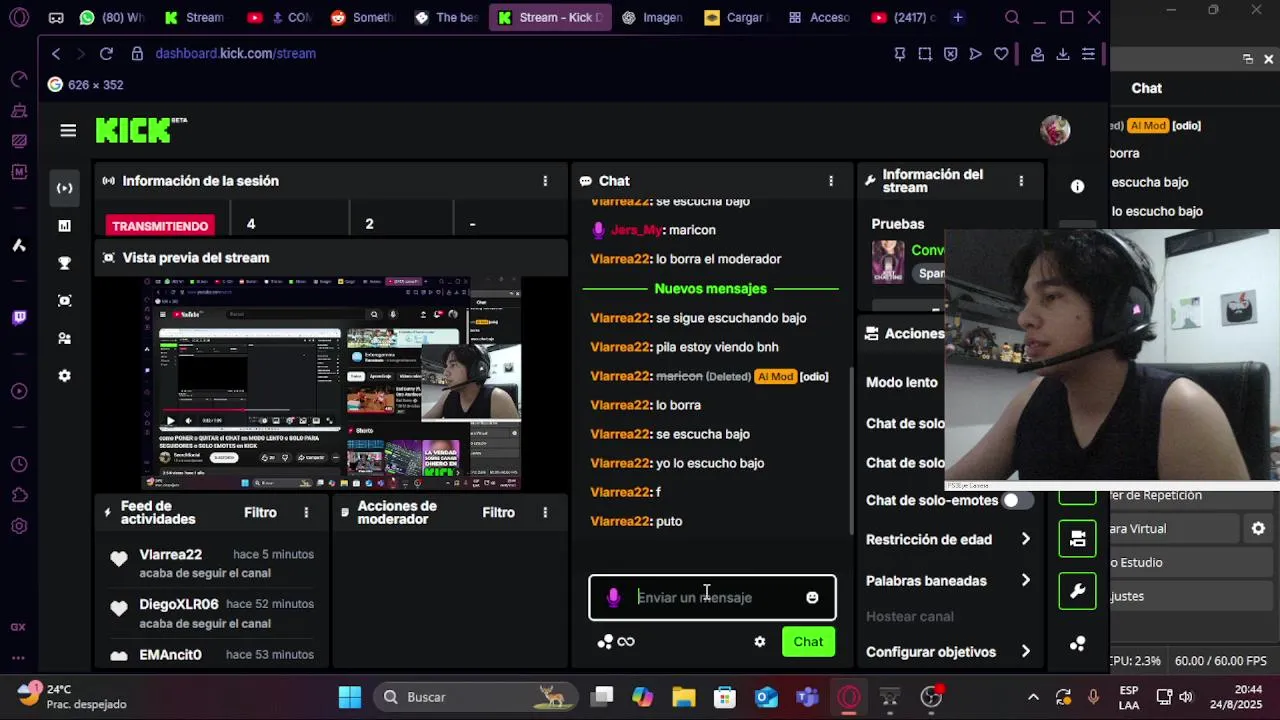
Task: Open the taskbar weather widget
Action: point(72,697)
